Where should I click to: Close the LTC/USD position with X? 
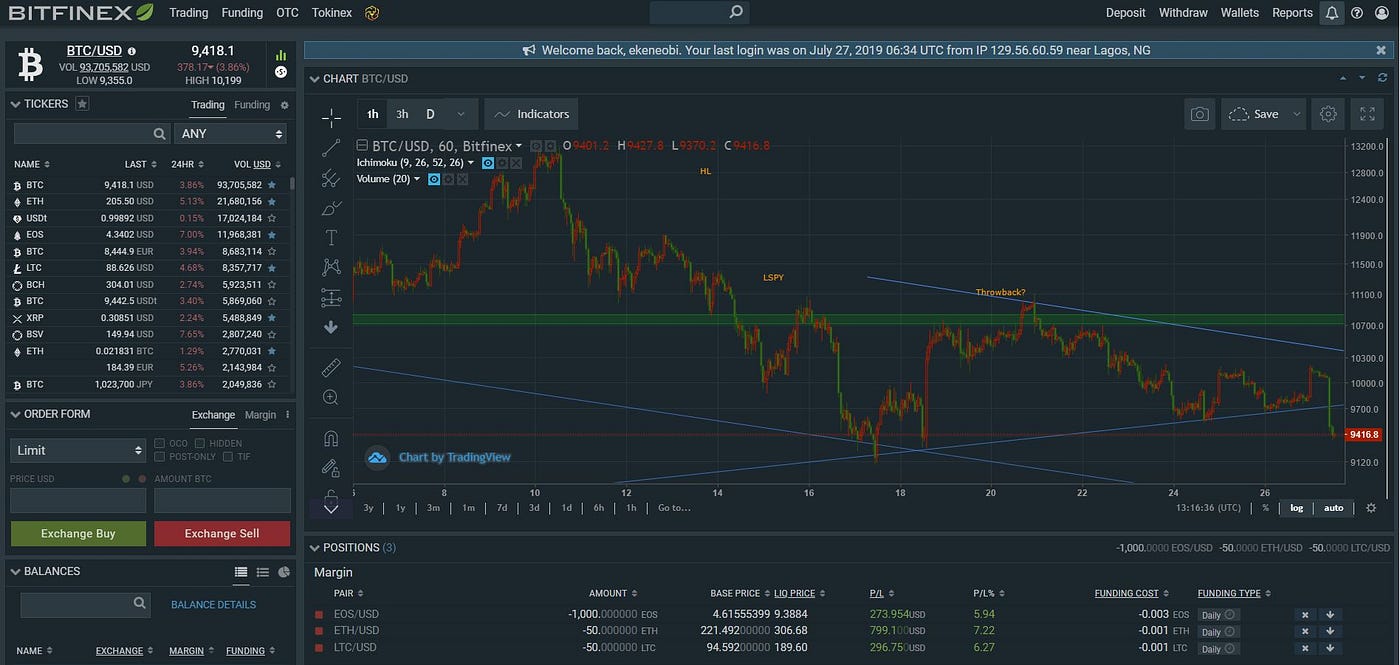tap(1304, 648)
